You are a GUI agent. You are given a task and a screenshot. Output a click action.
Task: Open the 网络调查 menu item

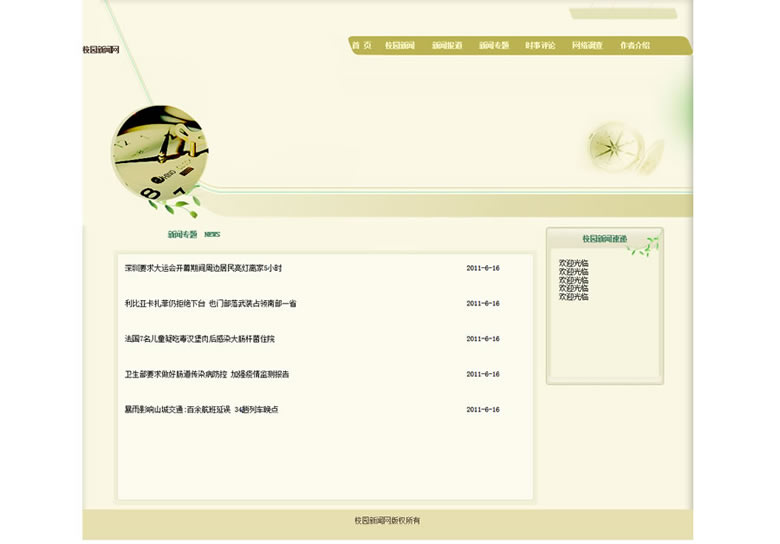(x=587, y=46)
